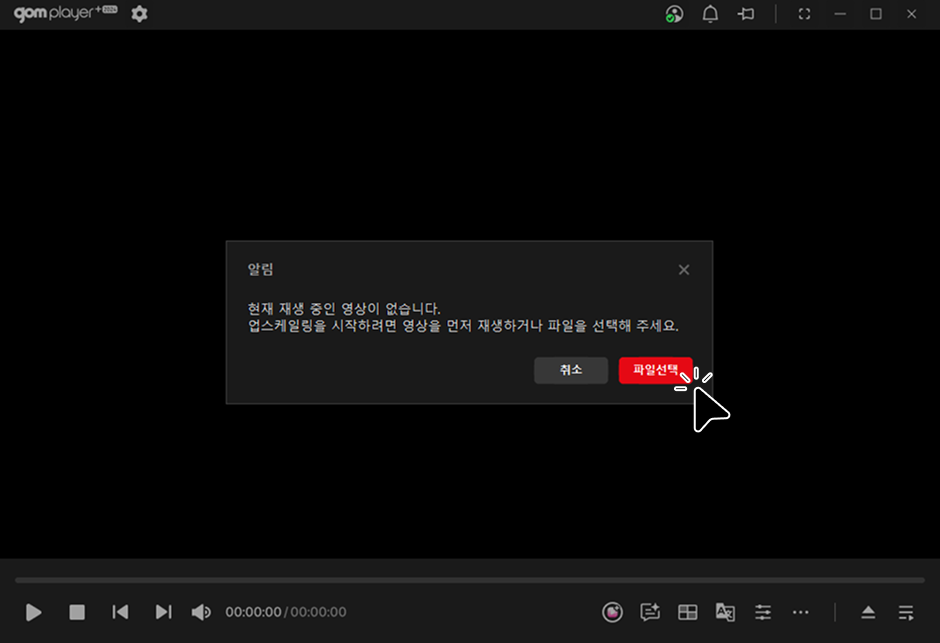Open the AI subtitle chat icon

click(x=650, y=612)
